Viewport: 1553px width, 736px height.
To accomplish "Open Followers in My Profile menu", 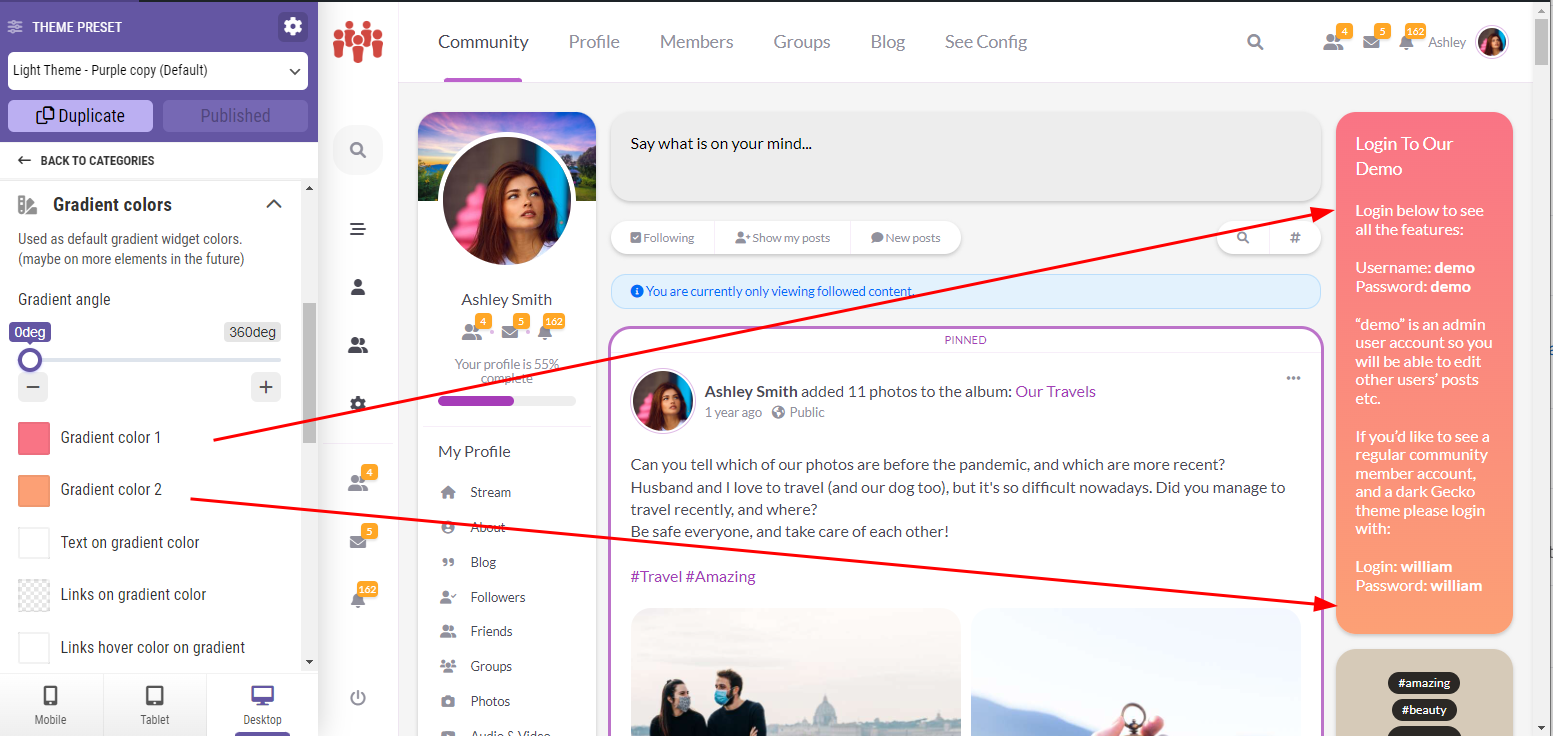I will (498, 597).
